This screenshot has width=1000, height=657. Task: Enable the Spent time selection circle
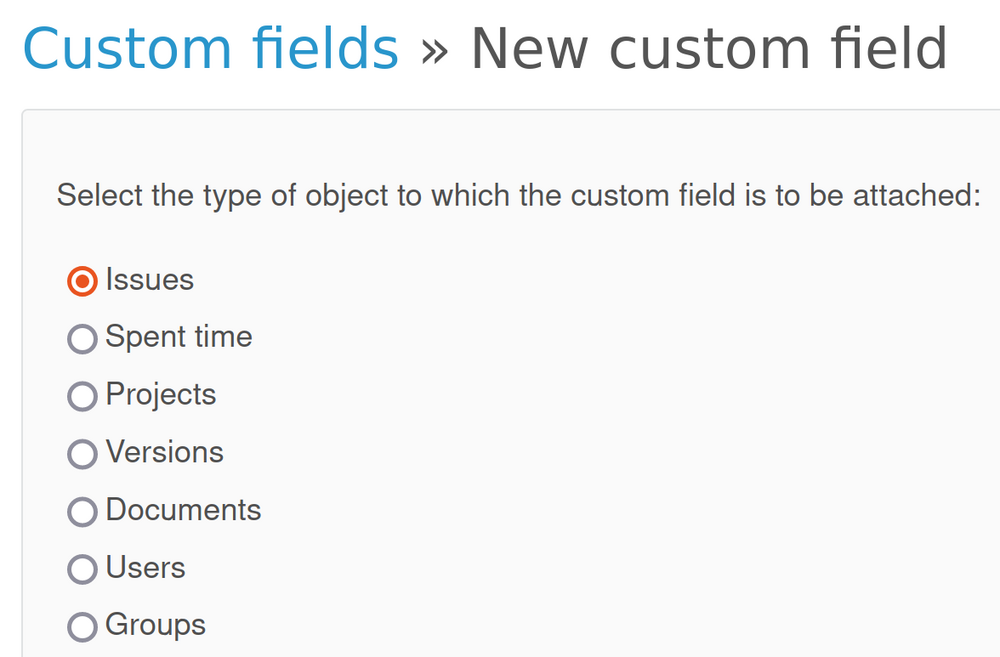[82, 339]
